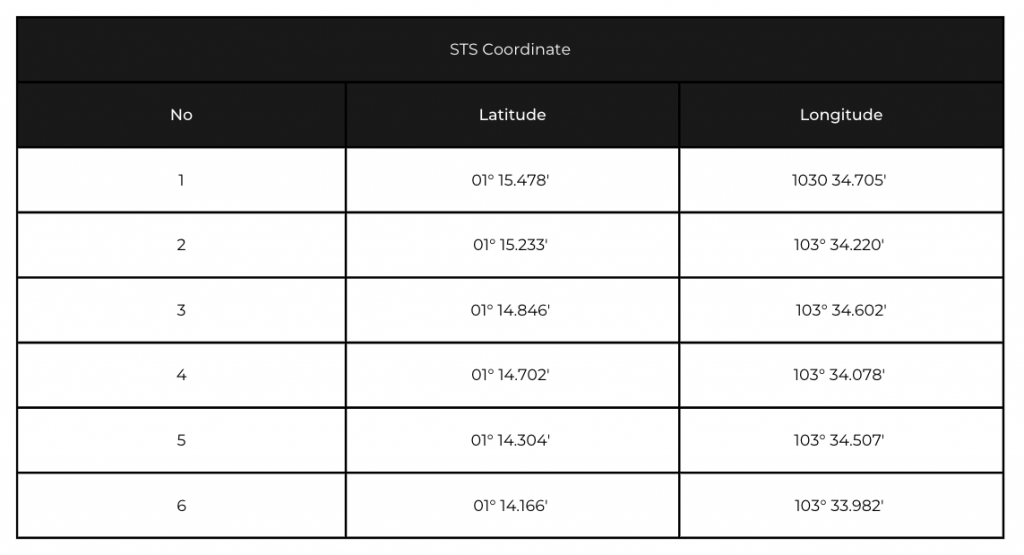Click row number 5 cell
The height and width of the screenshot is (555, 1024).
(x=181, y=440)
